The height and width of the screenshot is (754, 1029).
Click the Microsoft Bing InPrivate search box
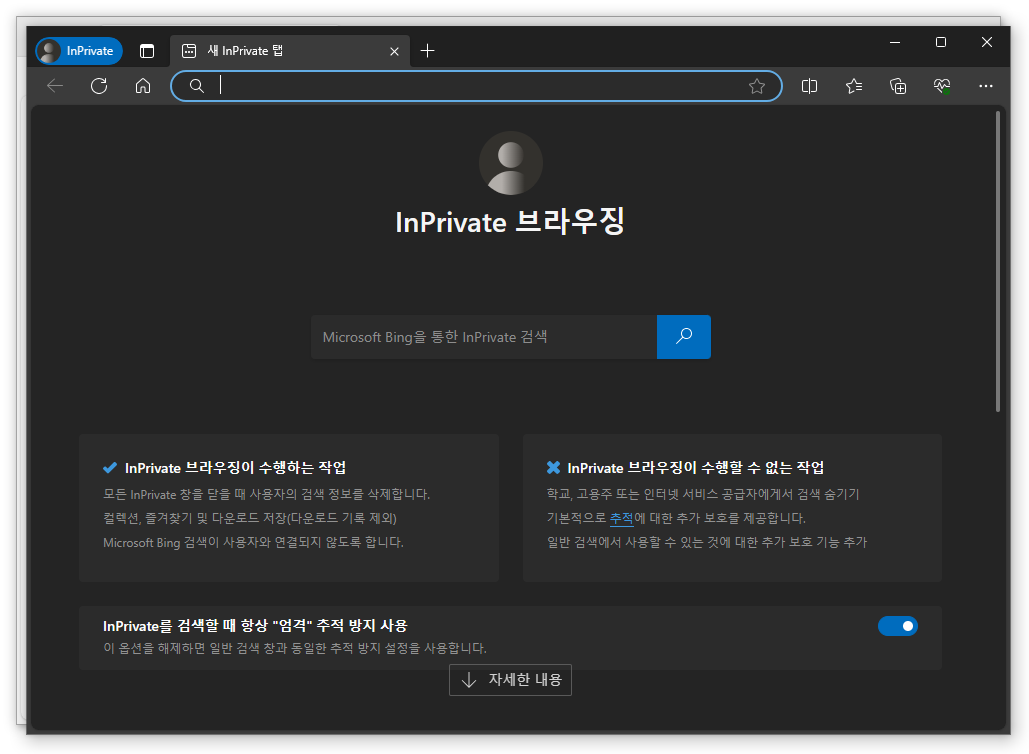484,337
